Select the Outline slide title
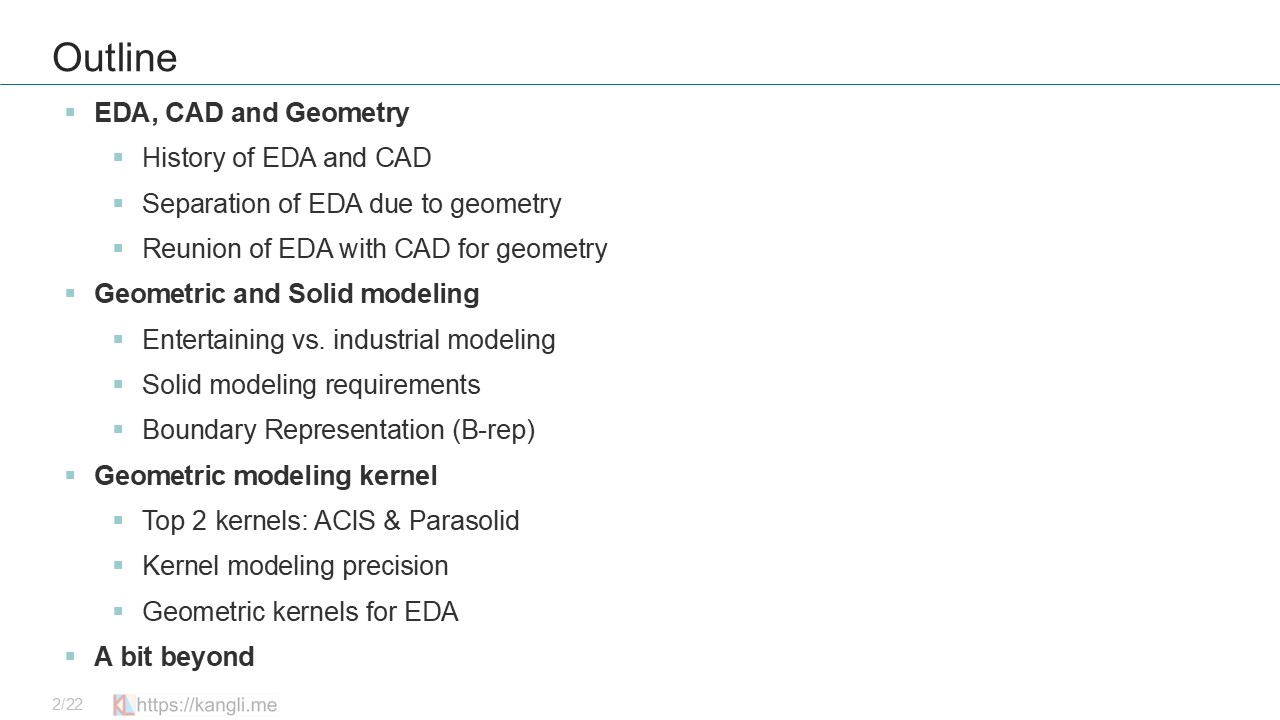This screenshot has height=720, width=1280. point(115,58)
